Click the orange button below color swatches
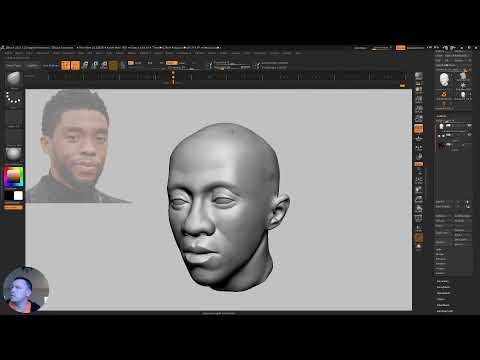480x360 pixels. [x=13, y=207]
